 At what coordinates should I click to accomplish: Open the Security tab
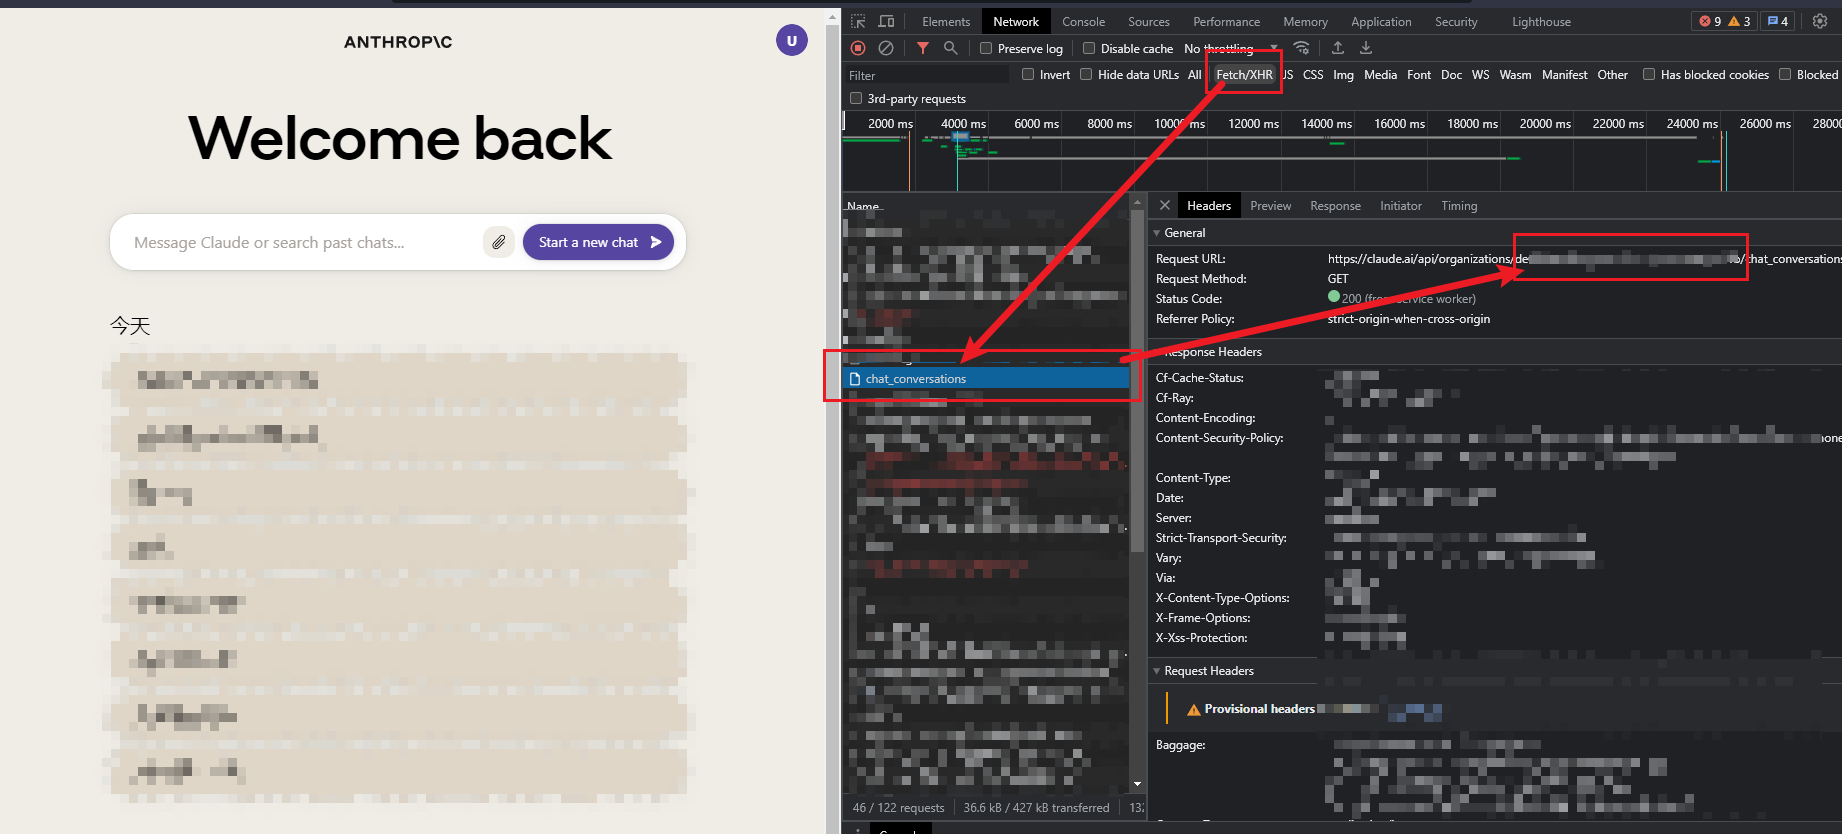1456,21
